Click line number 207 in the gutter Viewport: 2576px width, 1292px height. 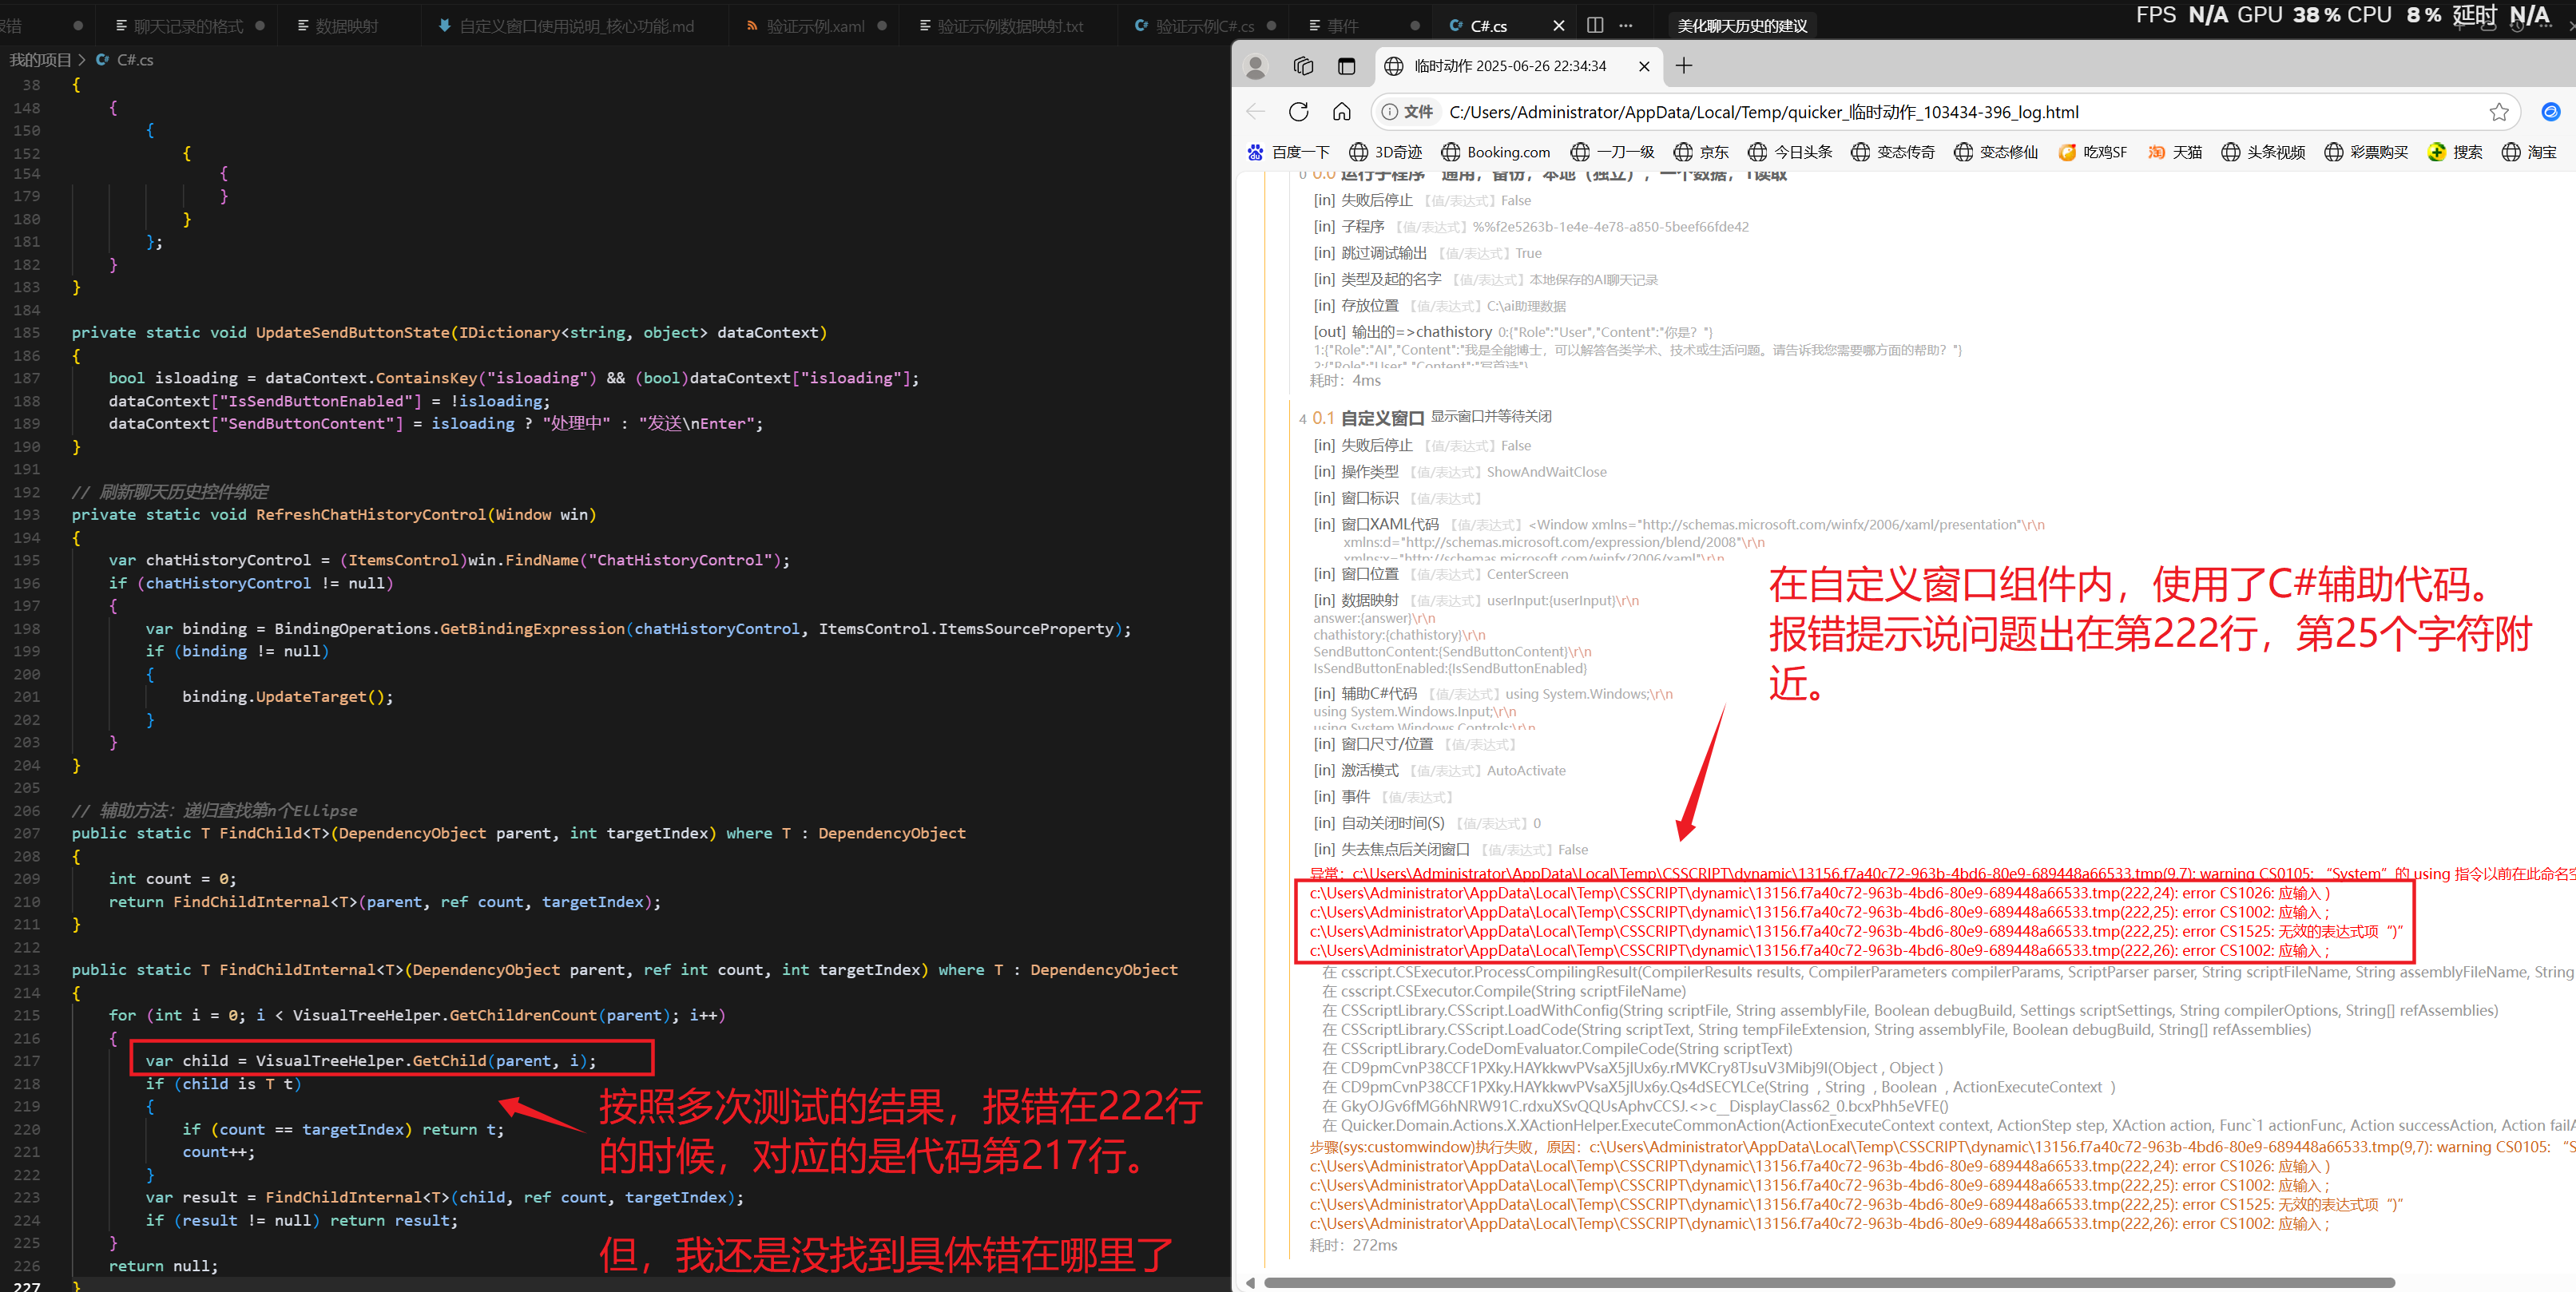(x=27, y=834)
